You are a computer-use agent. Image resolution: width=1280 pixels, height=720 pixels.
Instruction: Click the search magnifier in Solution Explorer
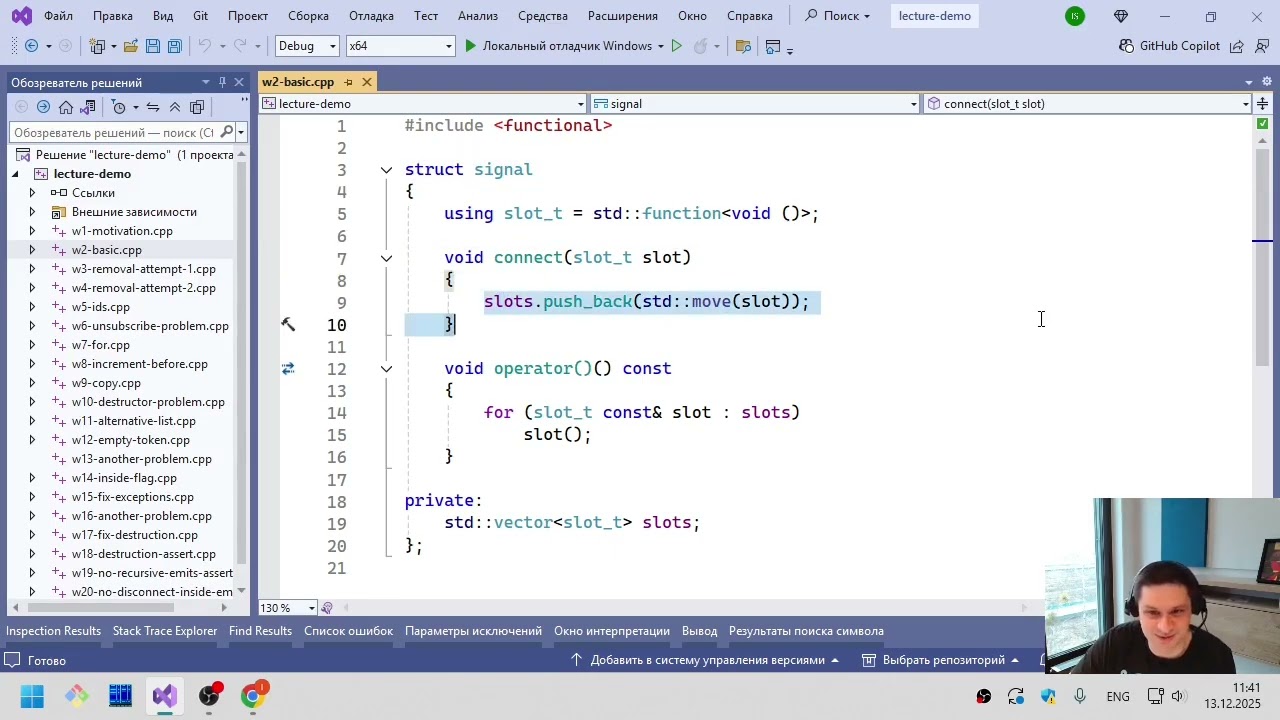[x=227, y=132]
